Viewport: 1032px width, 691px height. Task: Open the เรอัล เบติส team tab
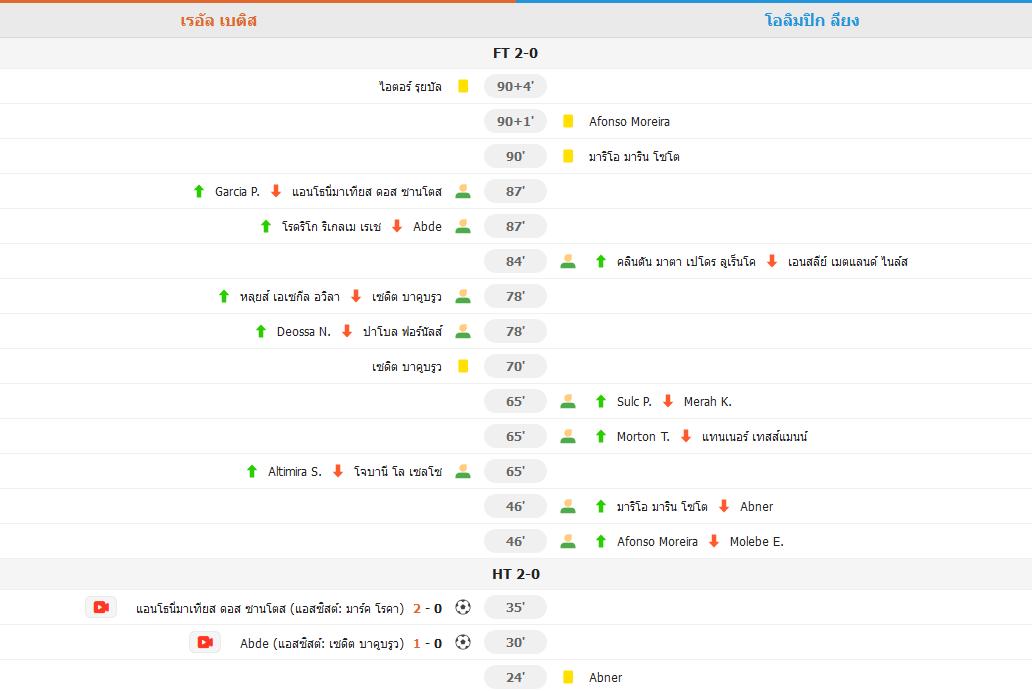click(219, 20)
